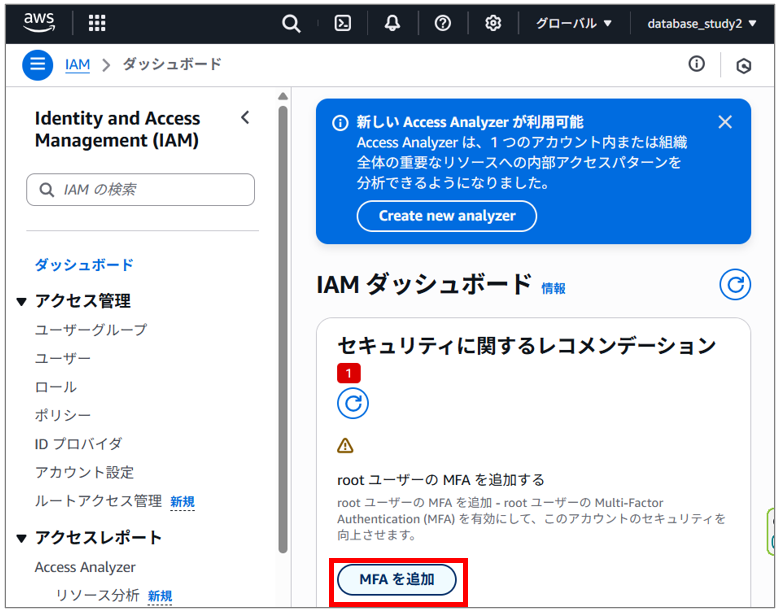Open the services grid menu
The image size is (777, 611).
pos(97,23)
